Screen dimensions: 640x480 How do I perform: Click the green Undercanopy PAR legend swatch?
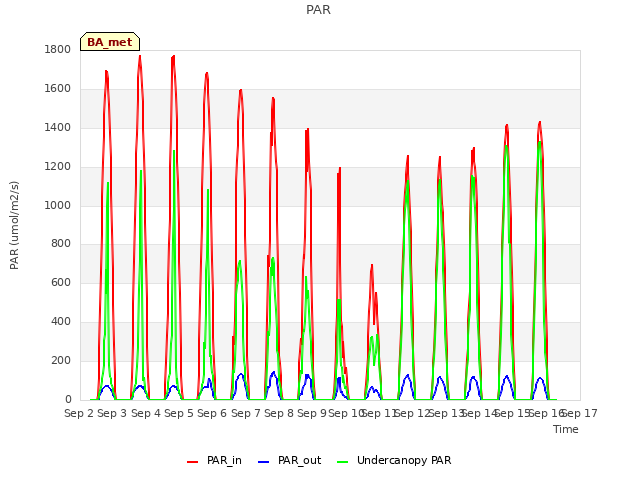point(343,462)
